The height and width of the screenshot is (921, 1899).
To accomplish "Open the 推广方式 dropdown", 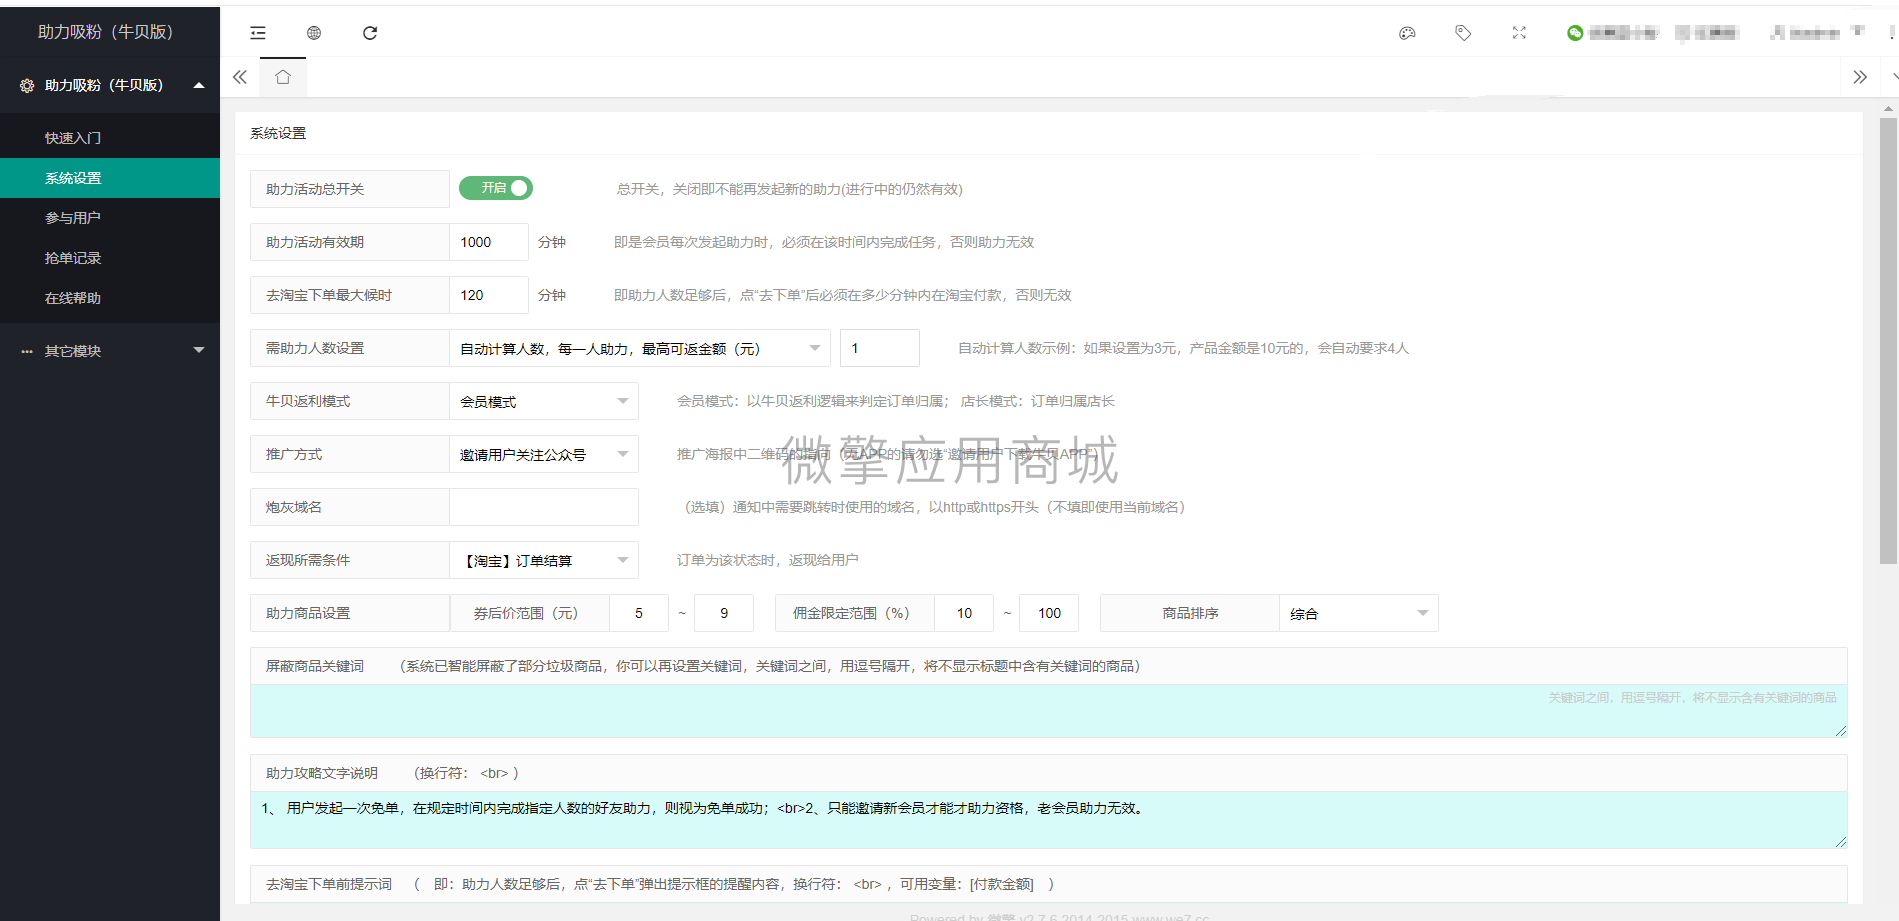I will (x=544, y=454).
